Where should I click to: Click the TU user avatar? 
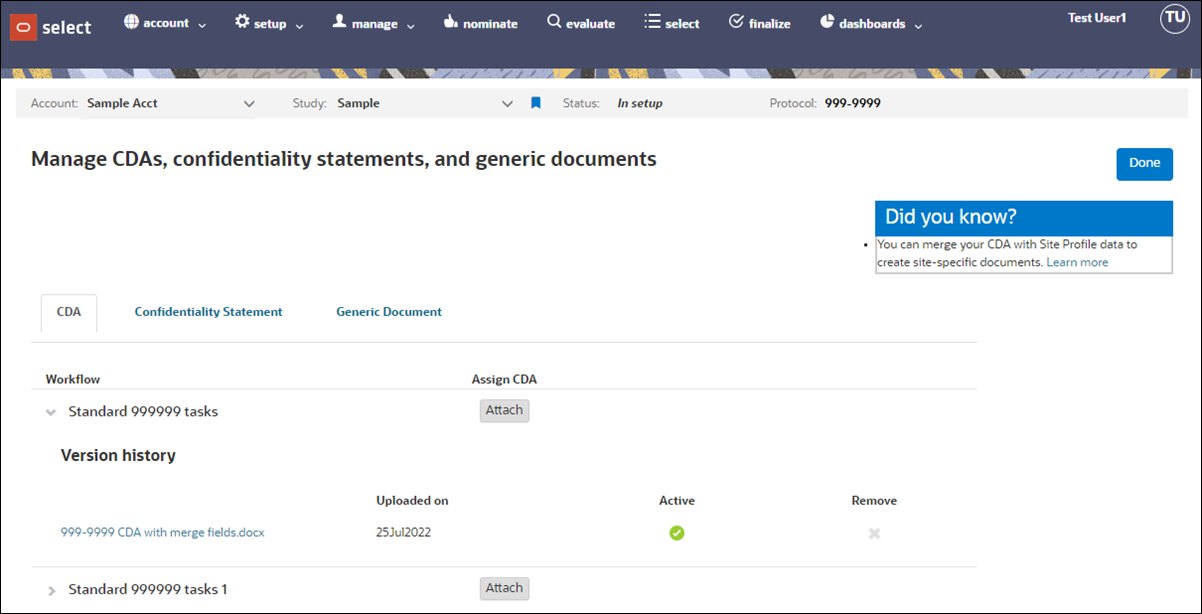point(1174,19)
